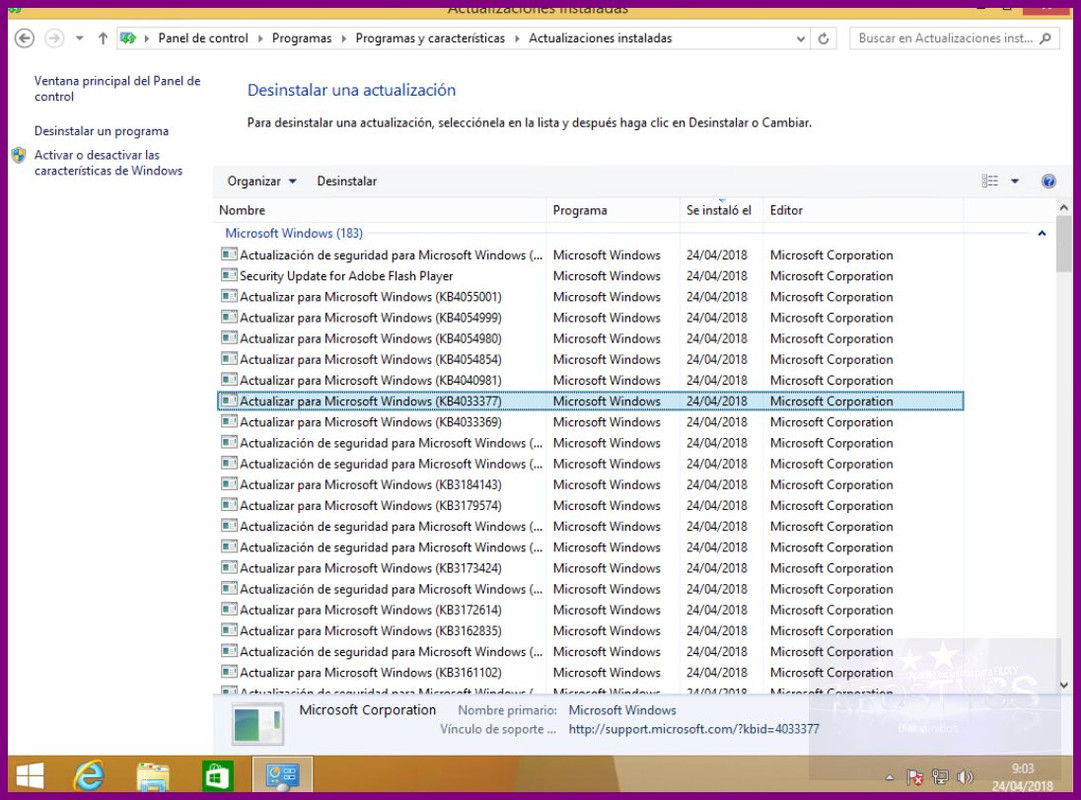The height and width of the screenshot is (800, 1081).
Task: Select update KB4054854
Action: coord(590,359)
